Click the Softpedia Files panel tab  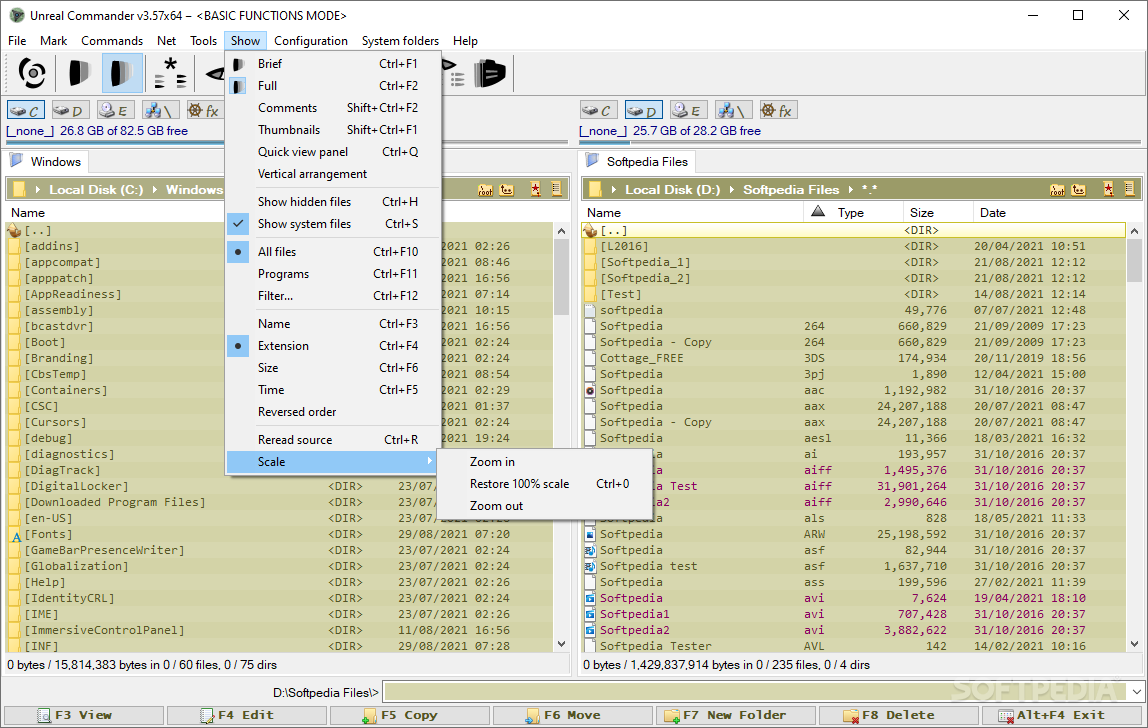(638, 161)
